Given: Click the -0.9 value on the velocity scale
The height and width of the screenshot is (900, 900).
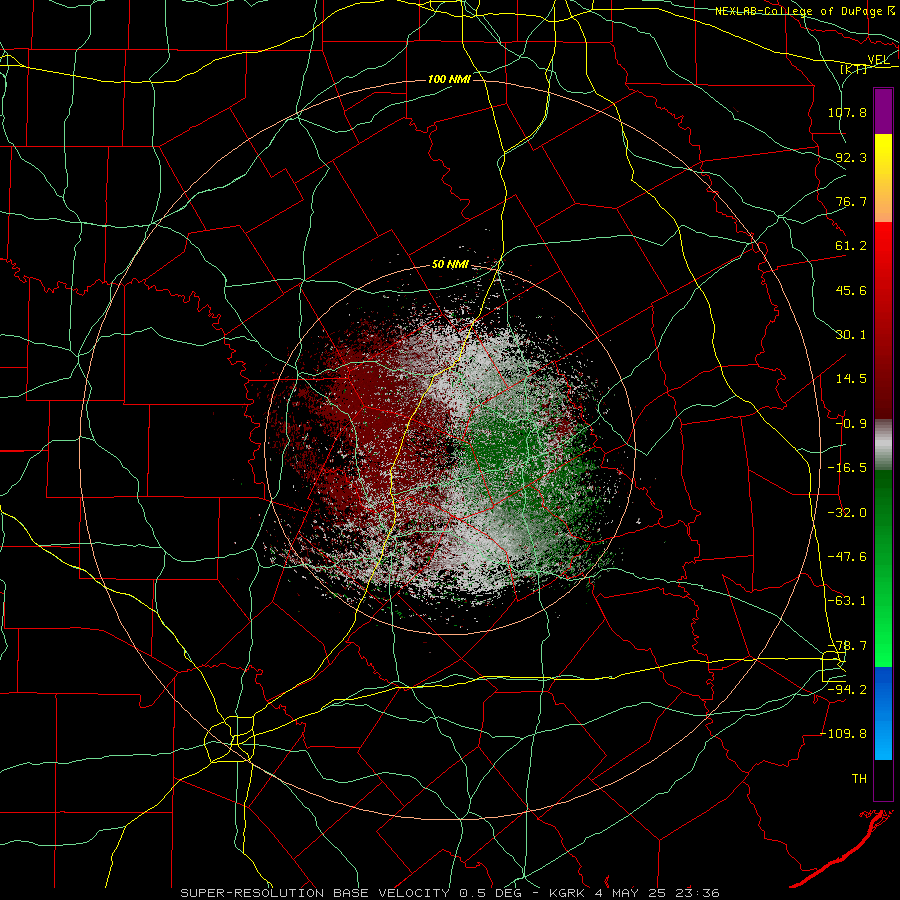Looking at the screenshot, I should 851,424.
